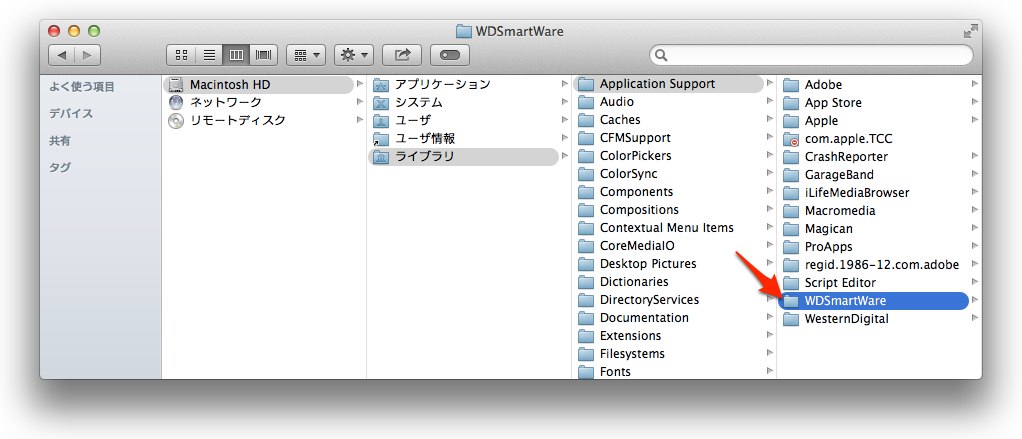Select the リモートディスク disc icon

(176, 120)
